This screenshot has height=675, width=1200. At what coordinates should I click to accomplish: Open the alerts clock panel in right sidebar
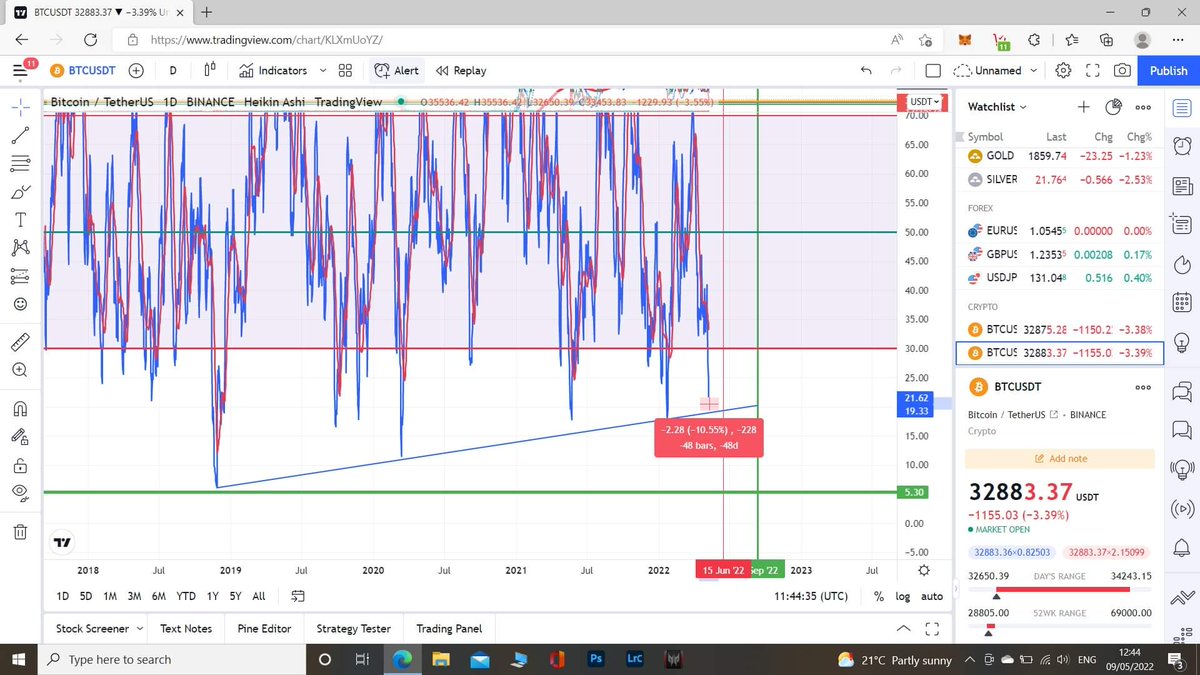click(x=1181, y=146)
